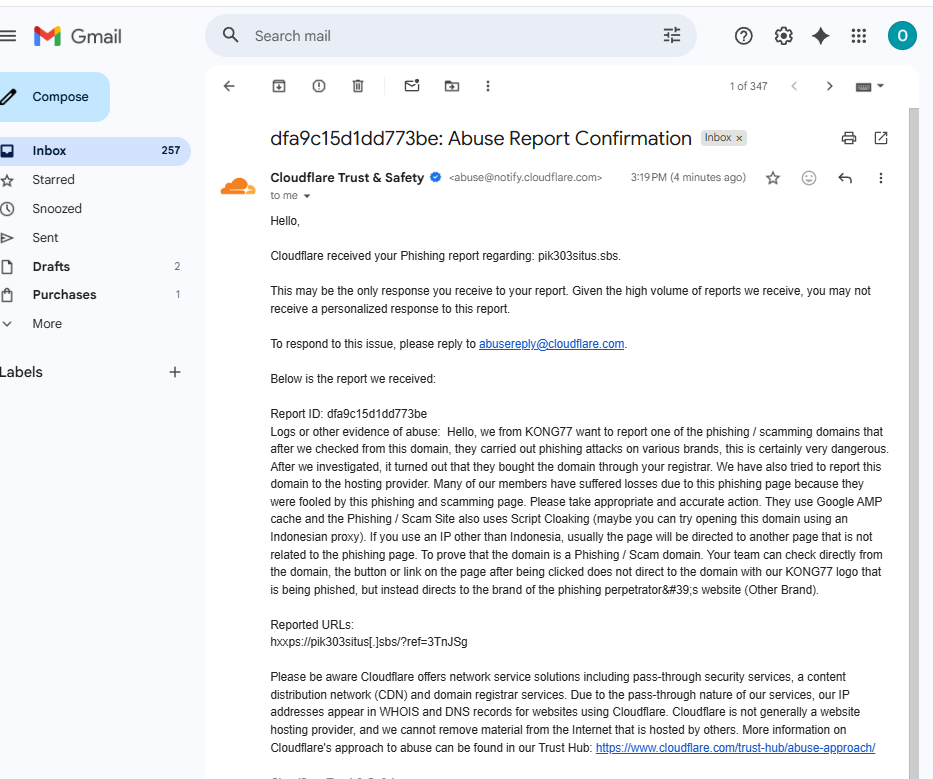Click the email subject Abuse Report Confirmation
Viewport: 933px width, 779px height.
(481, 138)
